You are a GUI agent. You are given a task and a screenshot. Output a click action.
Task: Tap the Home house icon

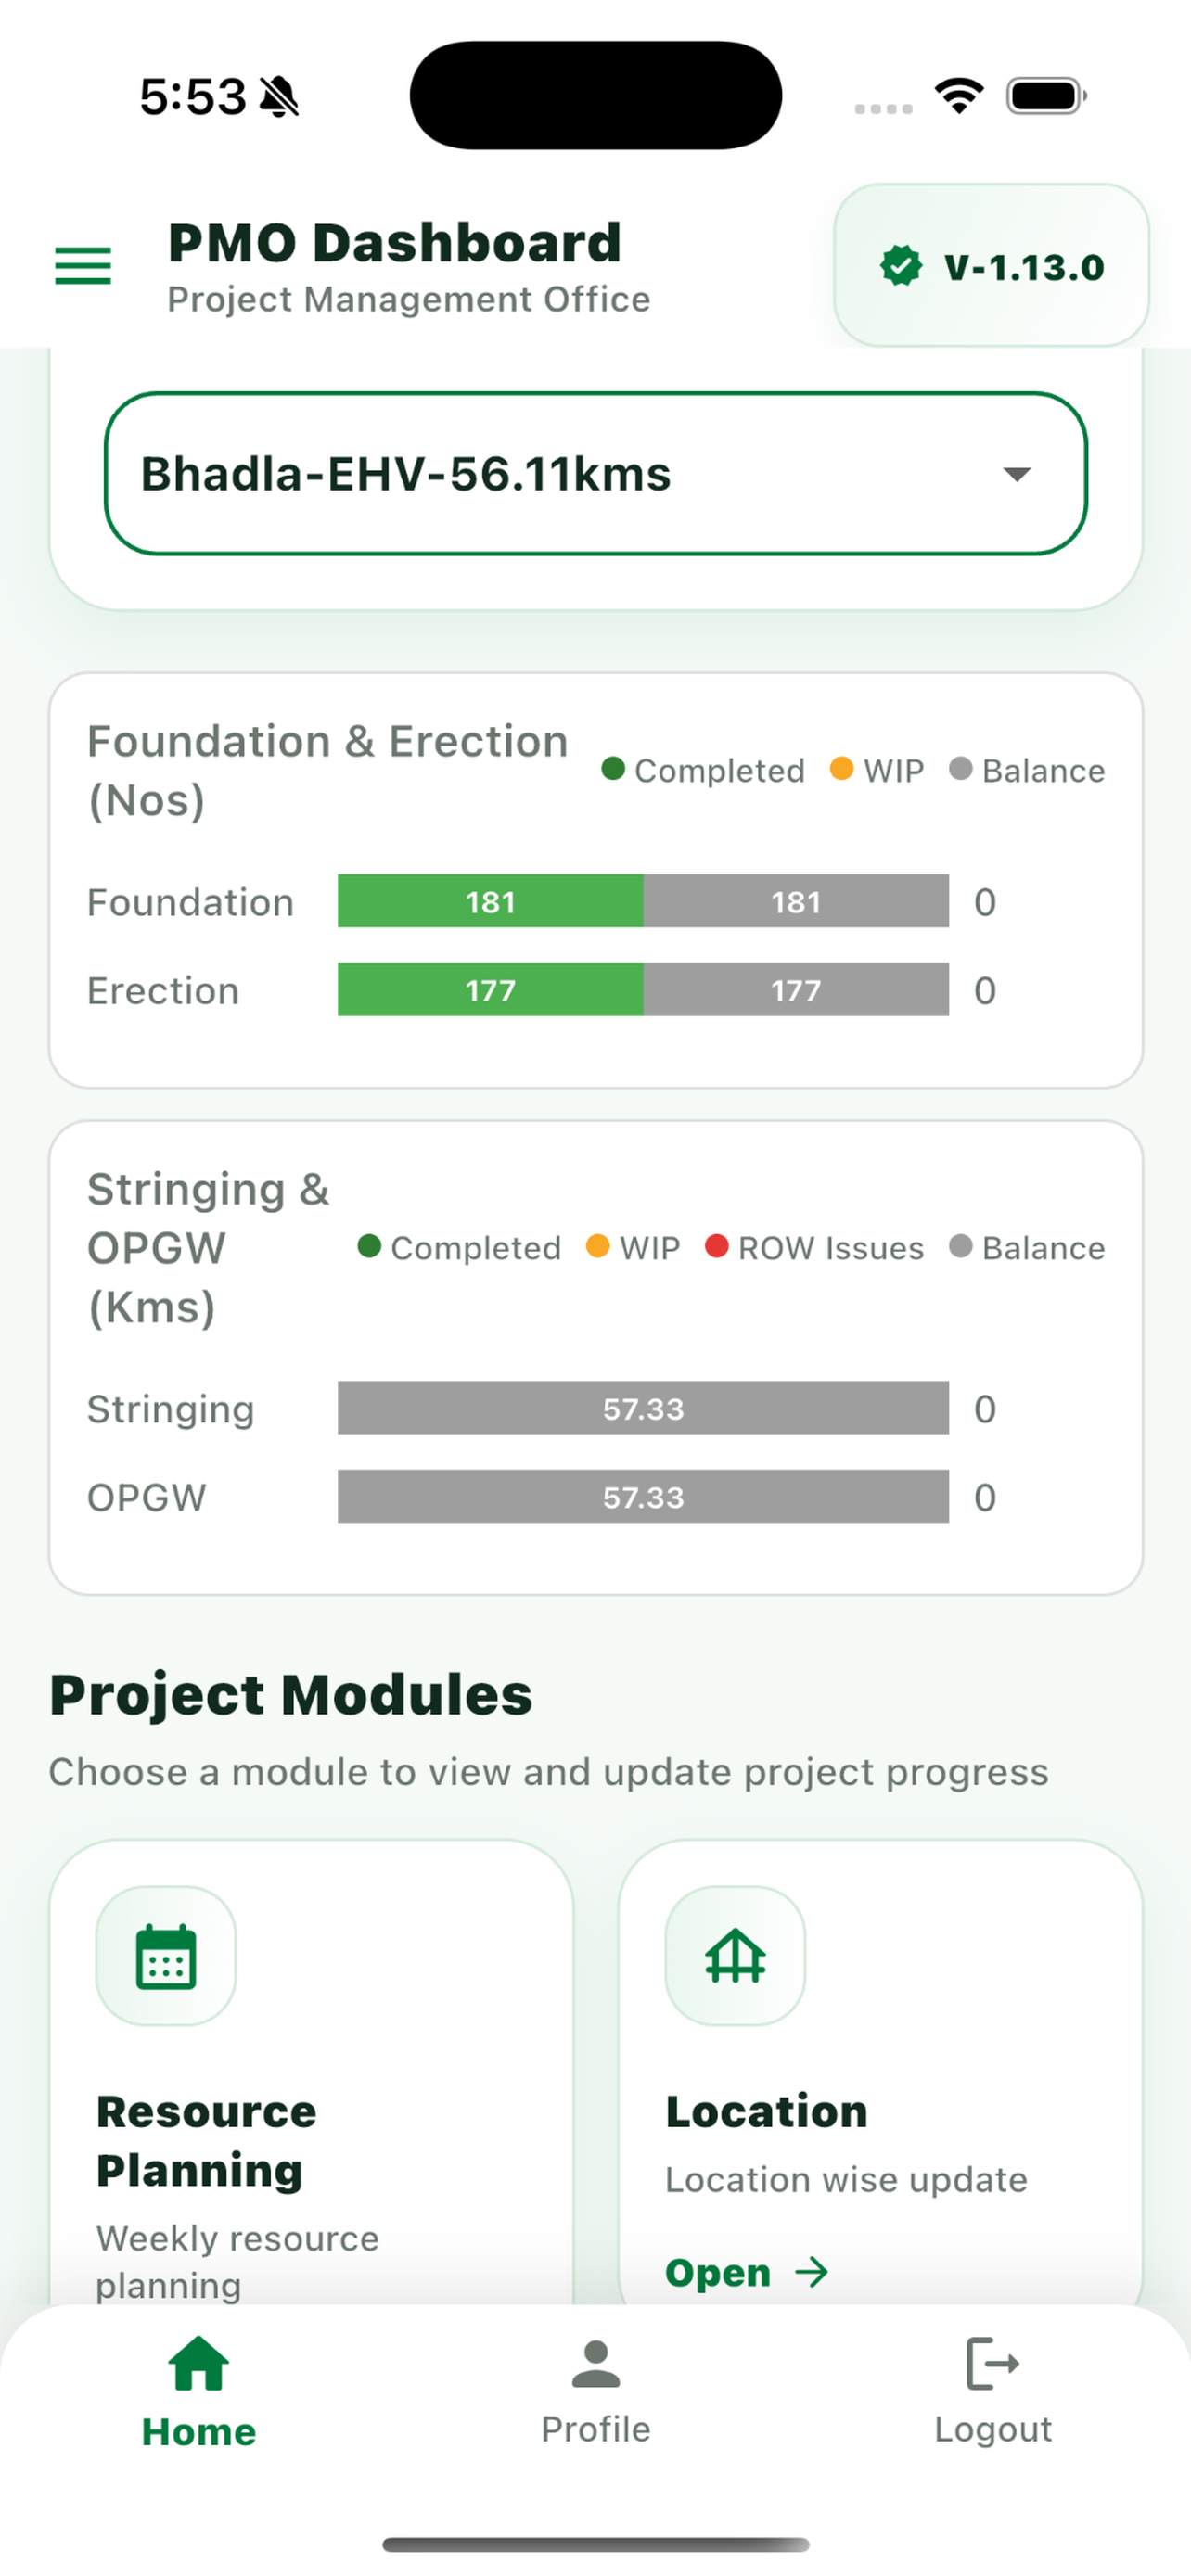[199, 2364]
